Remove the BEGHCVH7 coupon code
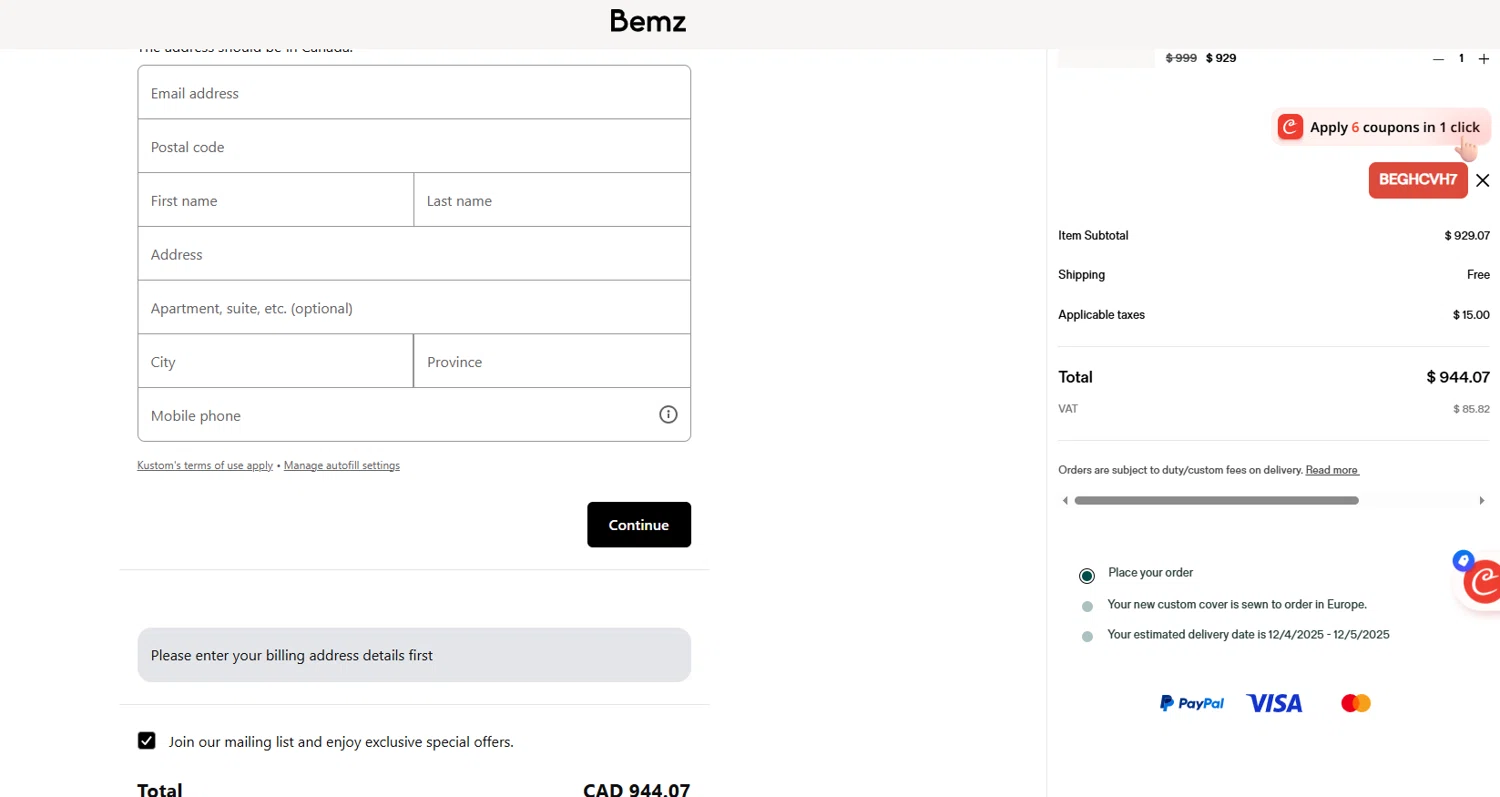Viewport: 1500px width, 797px height. click(x=1482, y=180)
